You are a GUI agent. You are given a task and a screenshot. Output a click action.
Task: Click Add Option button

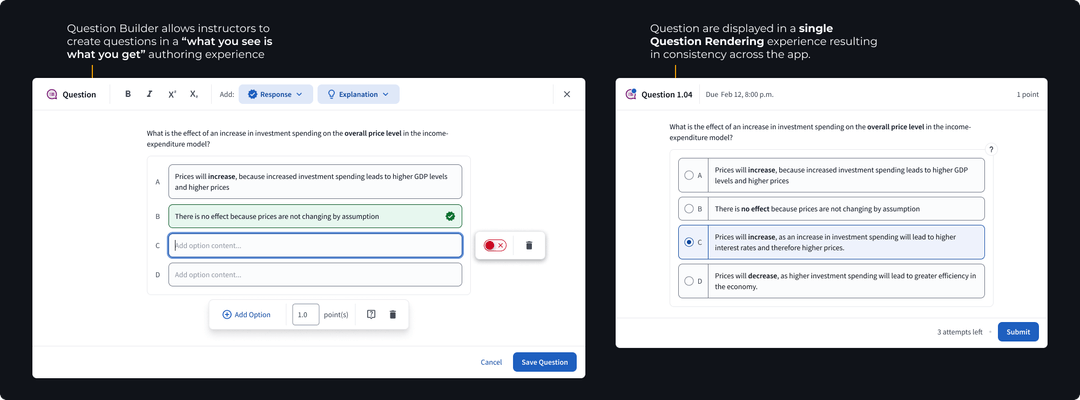[246, 315]
